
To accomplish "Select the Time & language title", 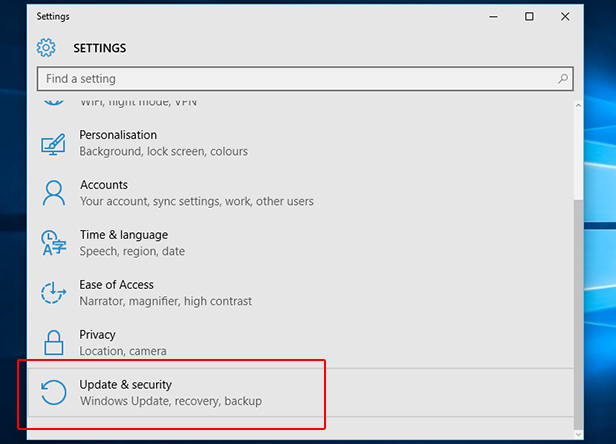I will (x=124, y=235).
